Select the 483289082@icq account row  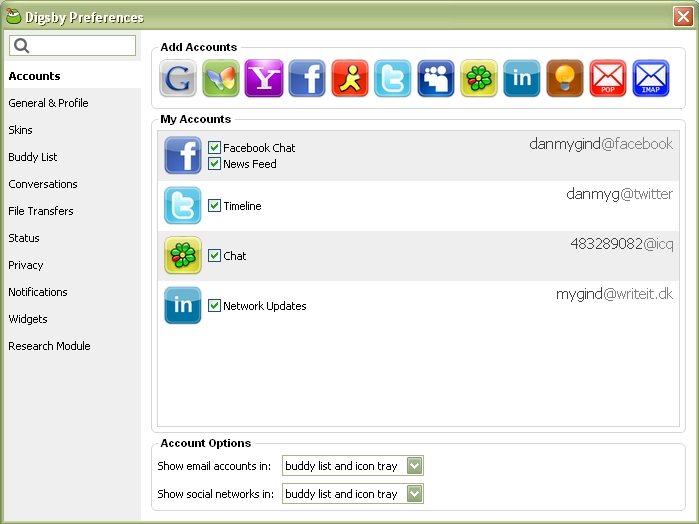[420, 256]
